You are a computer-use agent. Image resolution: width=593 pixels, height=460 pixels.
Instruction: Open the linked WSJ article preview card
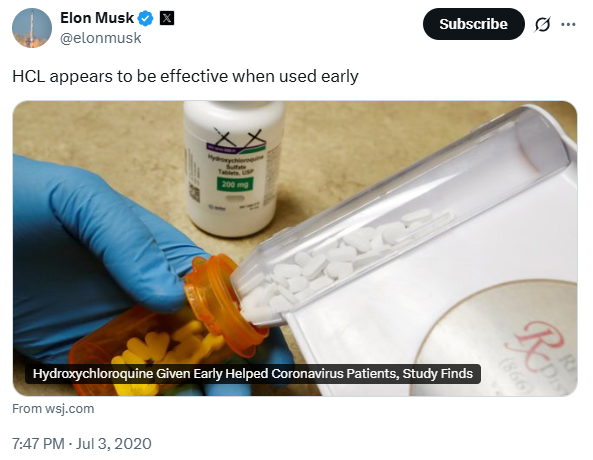click(295, 249)
